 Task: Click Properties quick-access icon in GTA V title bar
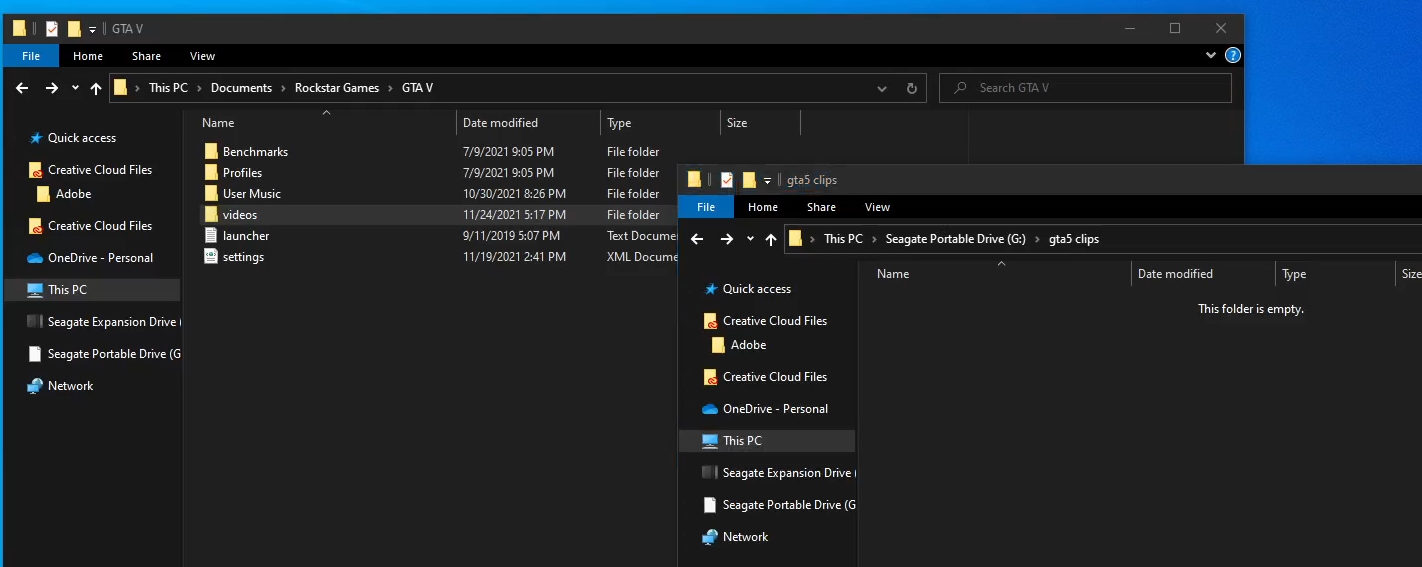coord(52,29)
